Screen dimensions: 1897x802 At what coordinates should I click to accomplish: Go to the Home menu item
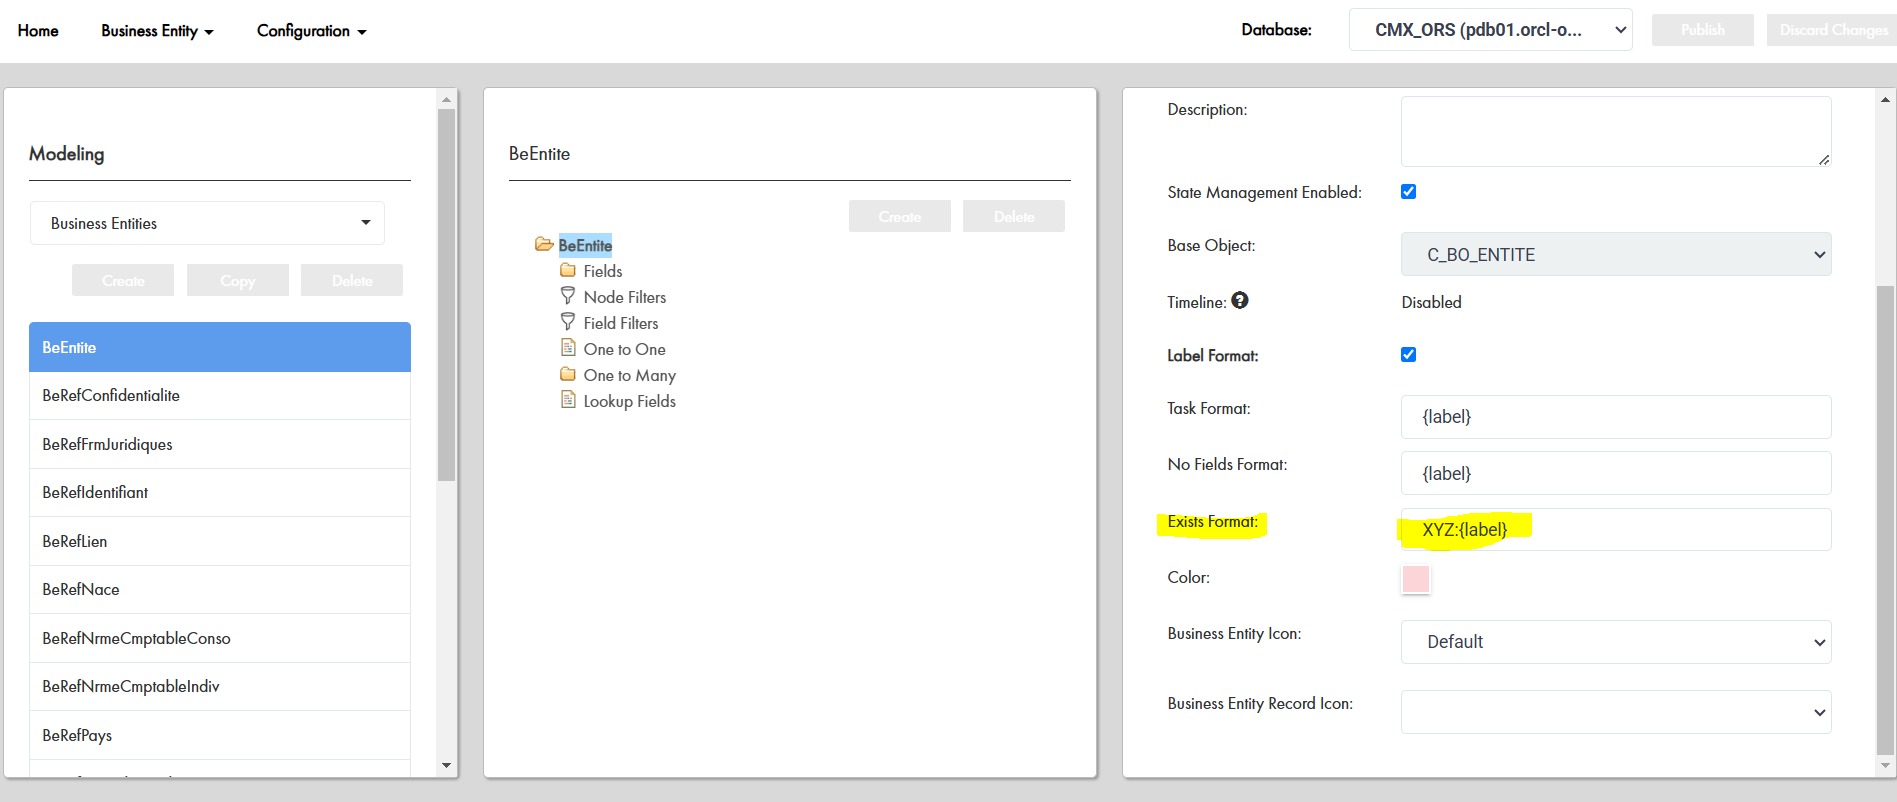coord(38,31)
